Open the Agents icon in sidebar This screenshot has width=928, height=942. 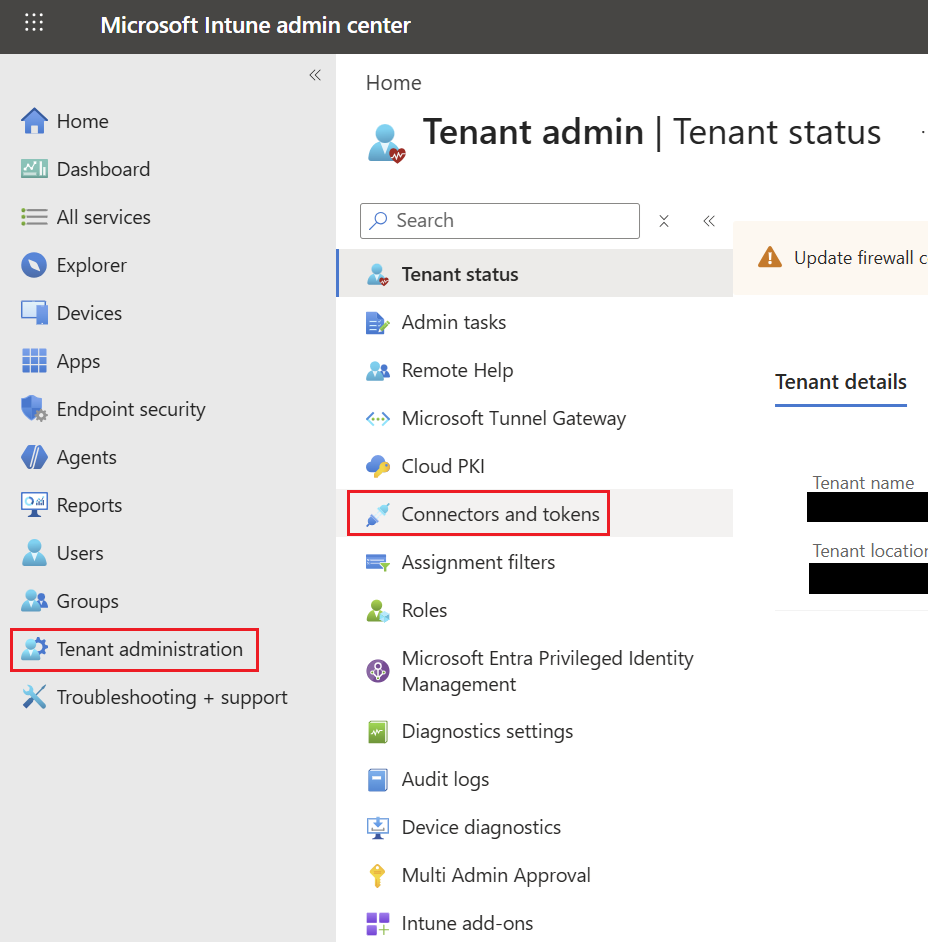(34, 457)
